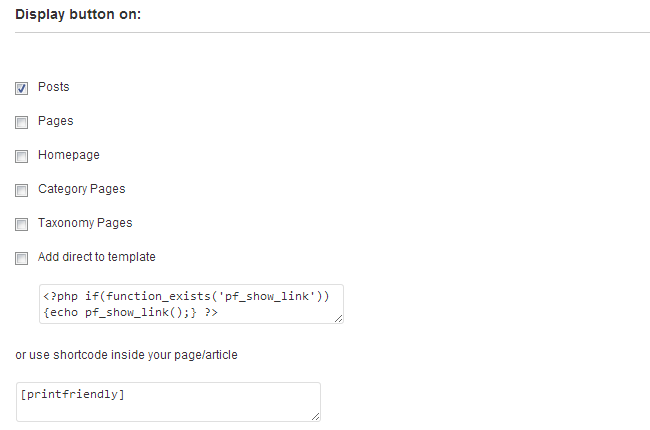Viewport: 650px width, 430px height.
Task: Click the Category Pages label
Action: (x=82, y=189)
